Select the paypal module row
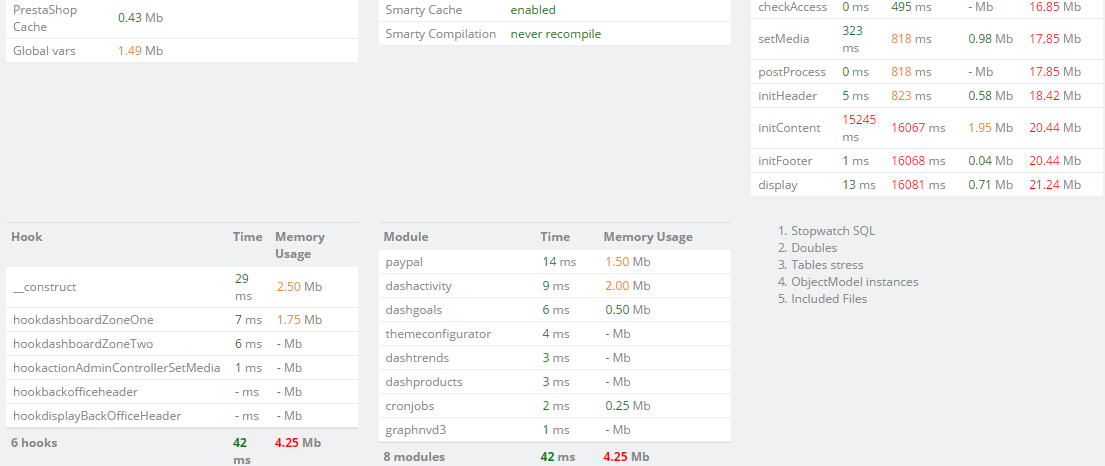 (555, 262)
